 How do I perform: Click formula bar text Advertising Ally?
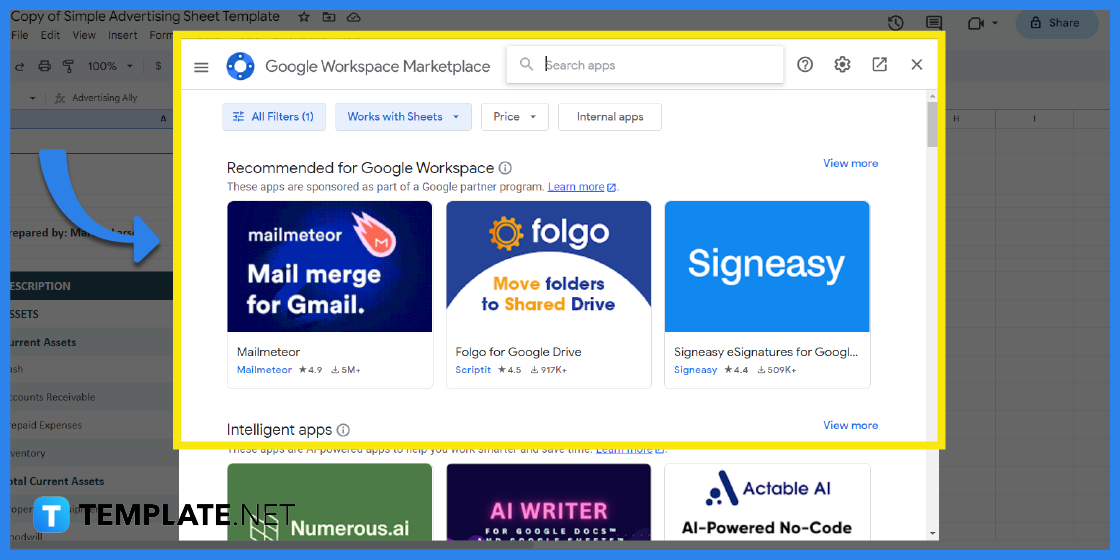105,98
